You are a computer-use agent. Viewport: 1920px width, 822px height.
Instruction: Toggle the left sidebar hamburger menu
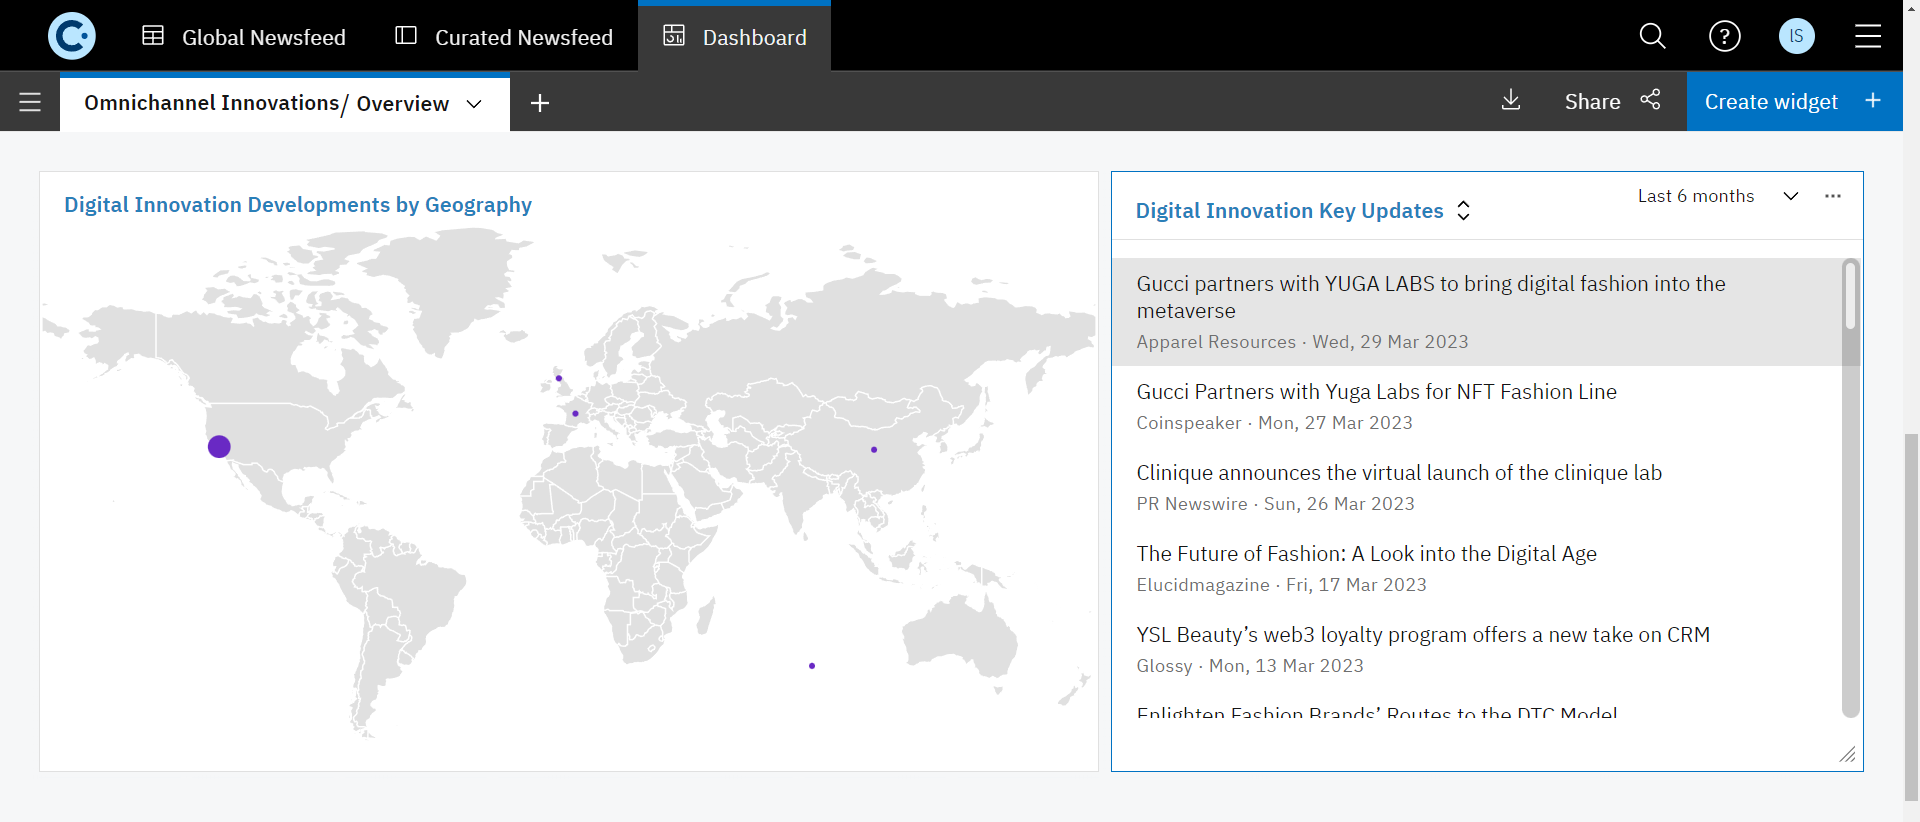coord(30,102)
